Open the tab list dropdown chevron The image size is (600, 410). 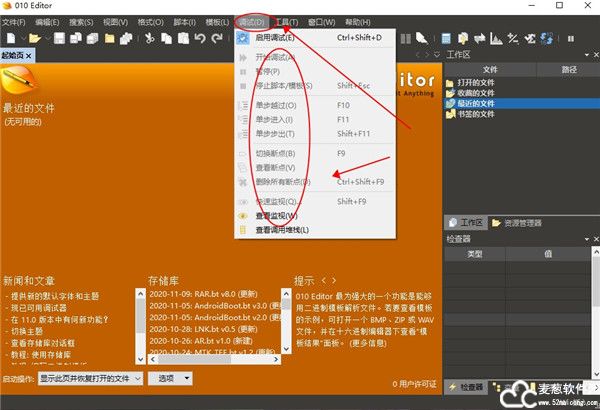pos(437,55)
